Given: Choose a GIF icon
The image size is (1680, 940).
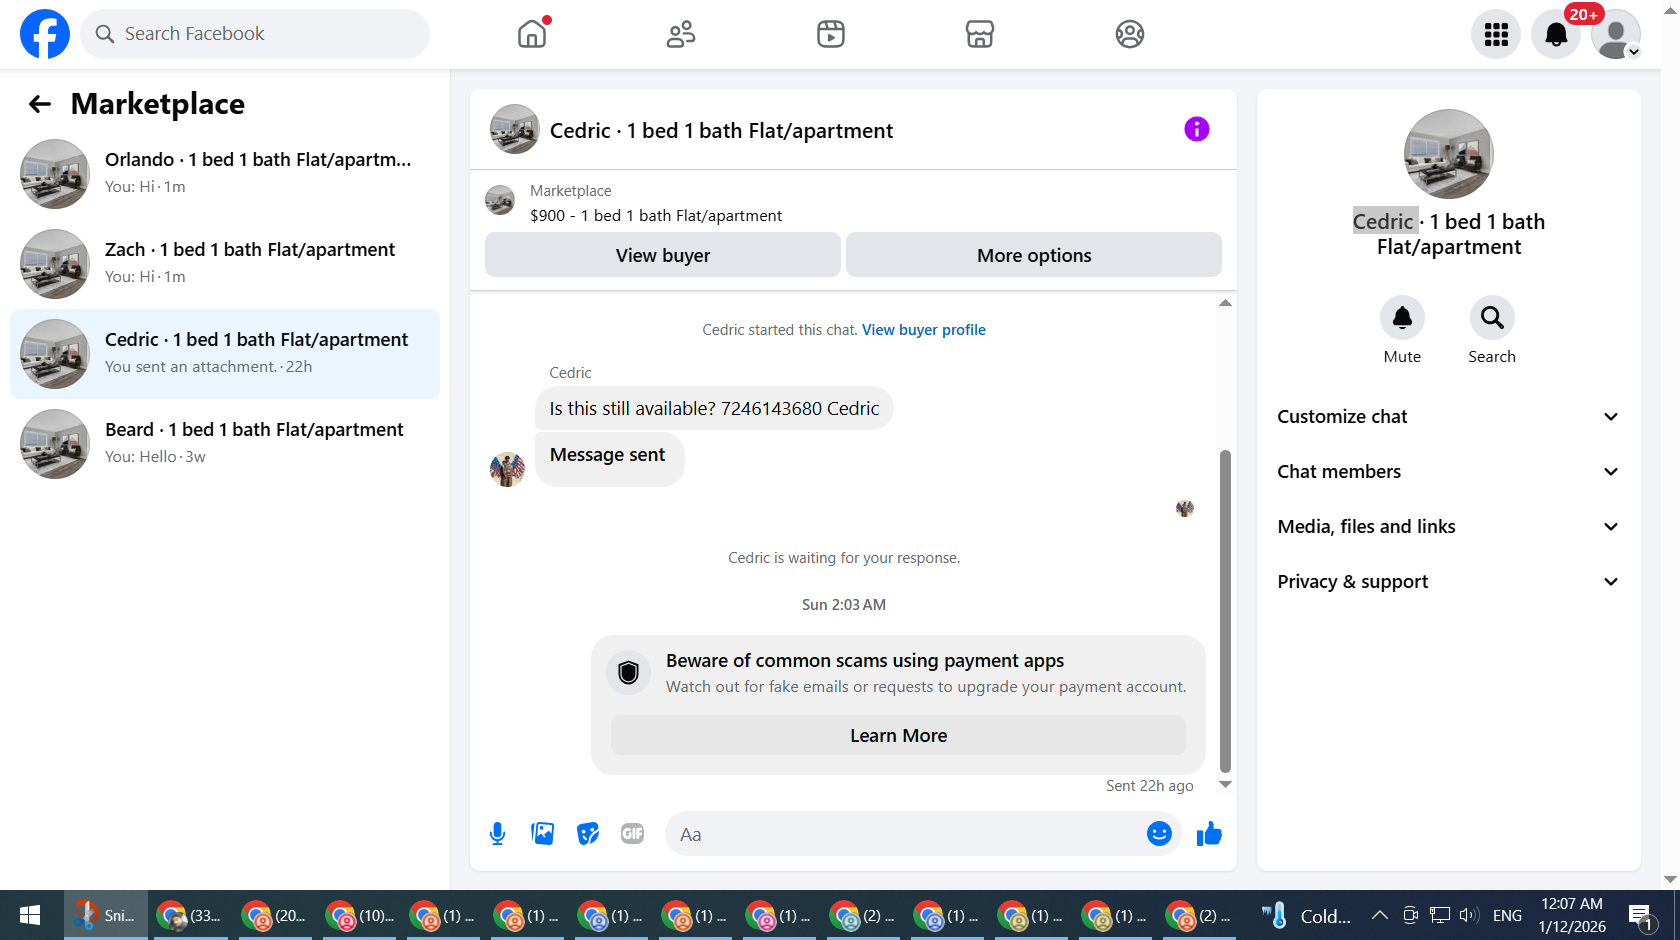Looking at the screenshot, I should coord(633,834).
